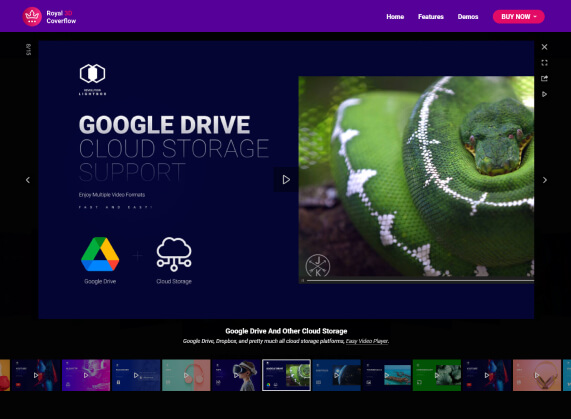The height and width of the screenshot is (419, 571).
Task: Click the 'GOOGLE DRIVE' slide heading
Action: [165, 125]
